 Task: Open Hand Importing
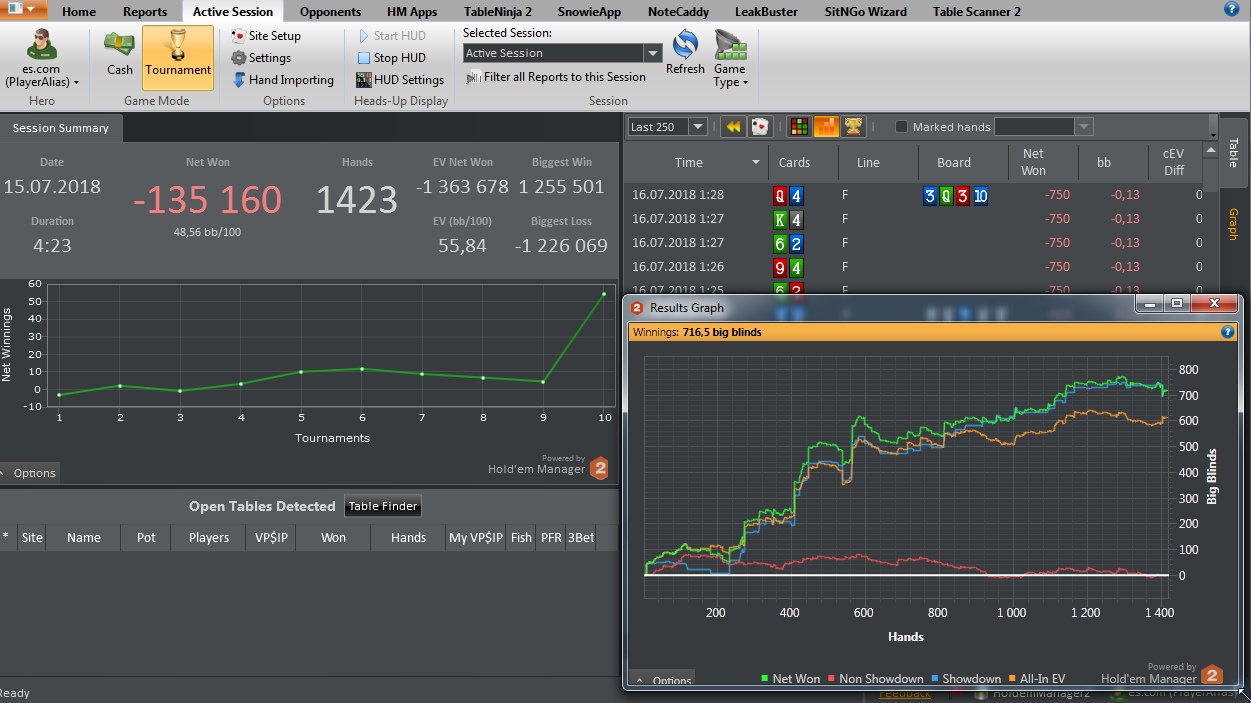point(282,80)
